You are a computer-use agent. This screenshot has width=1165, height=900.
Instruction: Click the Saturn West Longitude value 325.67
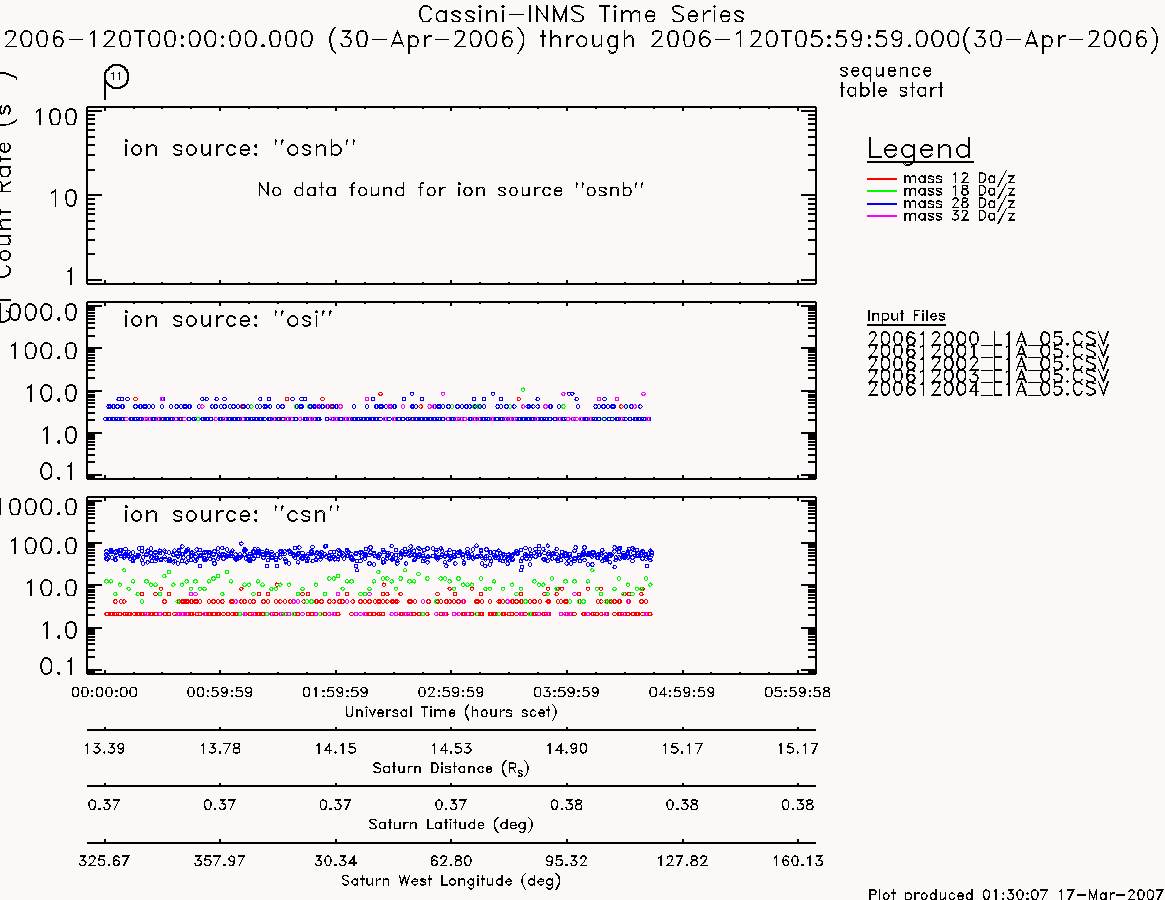[x=104, y=861]
